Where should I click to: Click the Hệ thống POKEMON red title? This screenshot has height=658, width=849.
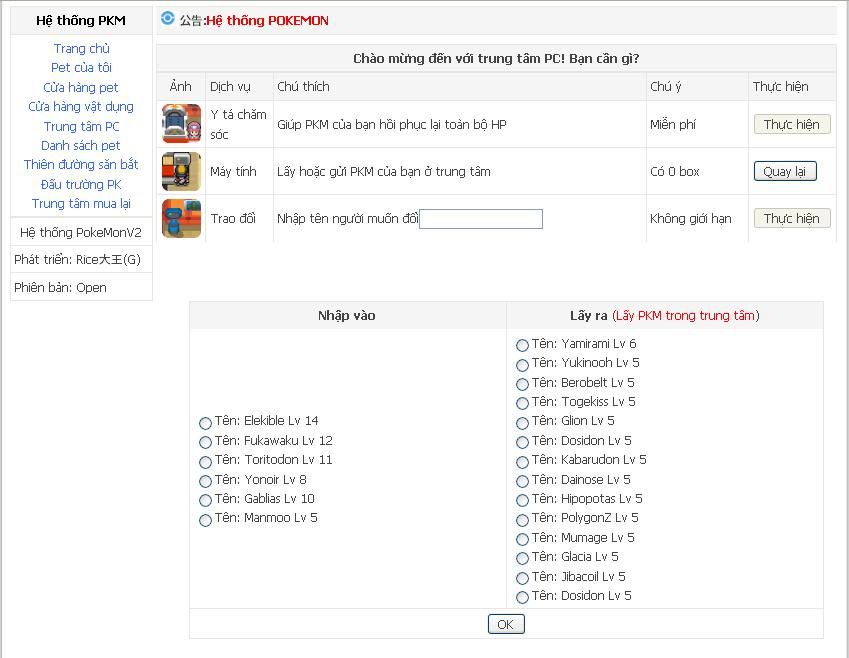267,21
